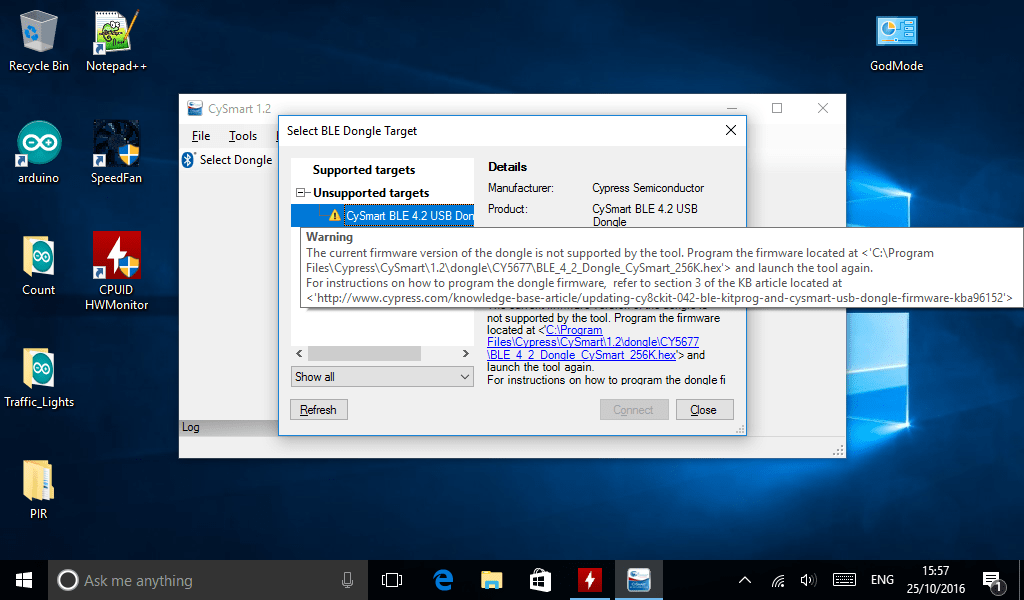Image resolution: width=1024 pixels, height=600 pixels.
Task: Open the SpeedFan desktop shortcut
Action: click(116, 152)
